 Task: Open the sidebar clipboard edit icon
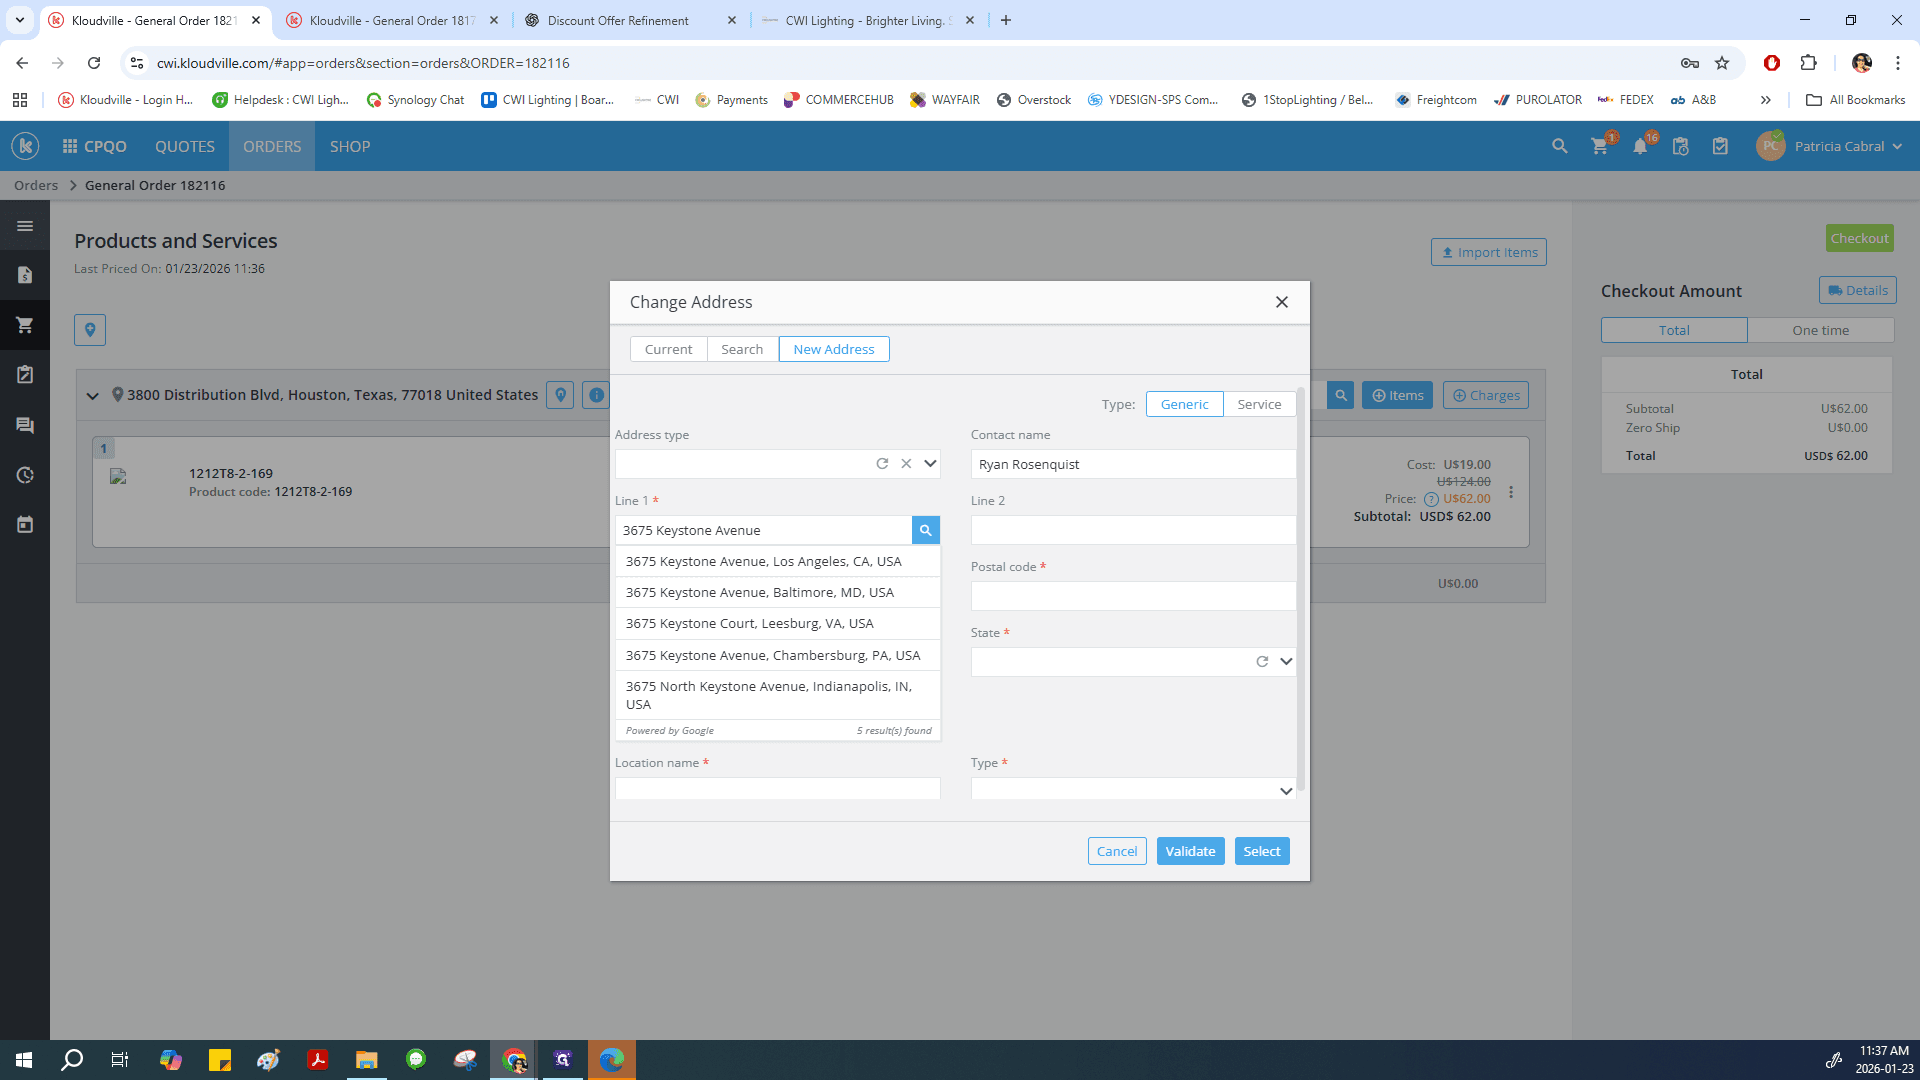pyautogui.click(x=25, y=375)
